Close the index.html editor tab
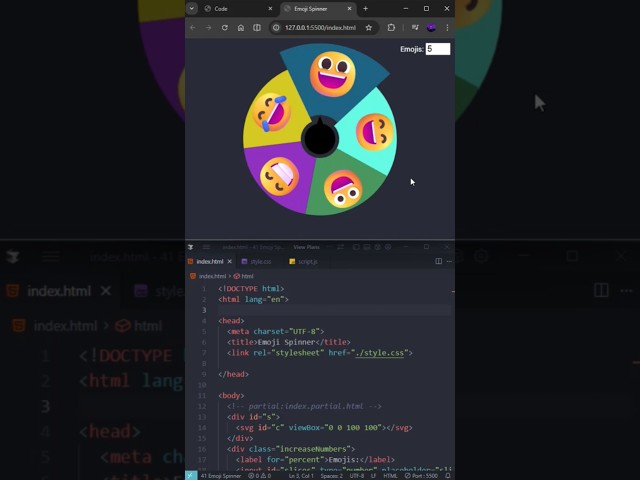The image size is (640, 480). click(230, 262)
